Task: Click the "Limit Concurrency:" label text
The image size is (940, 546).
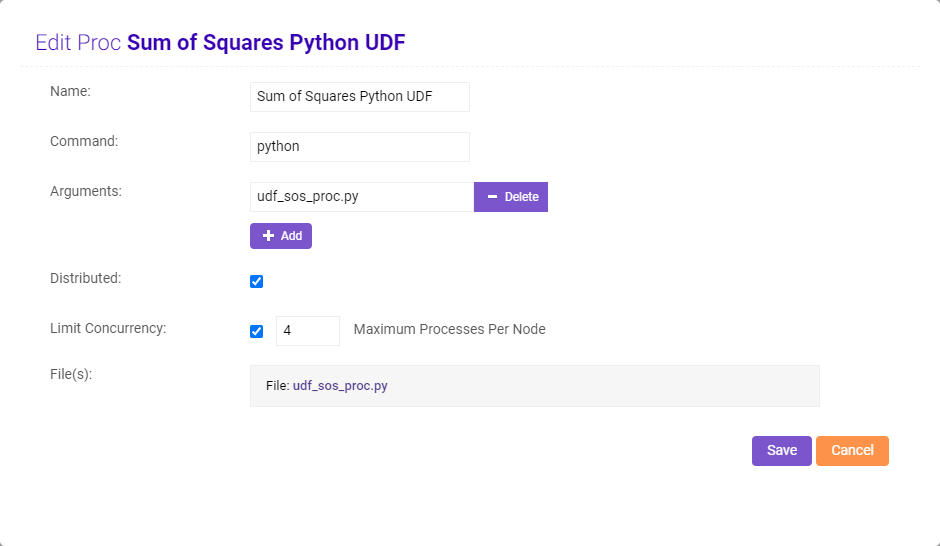Action: 108,328
